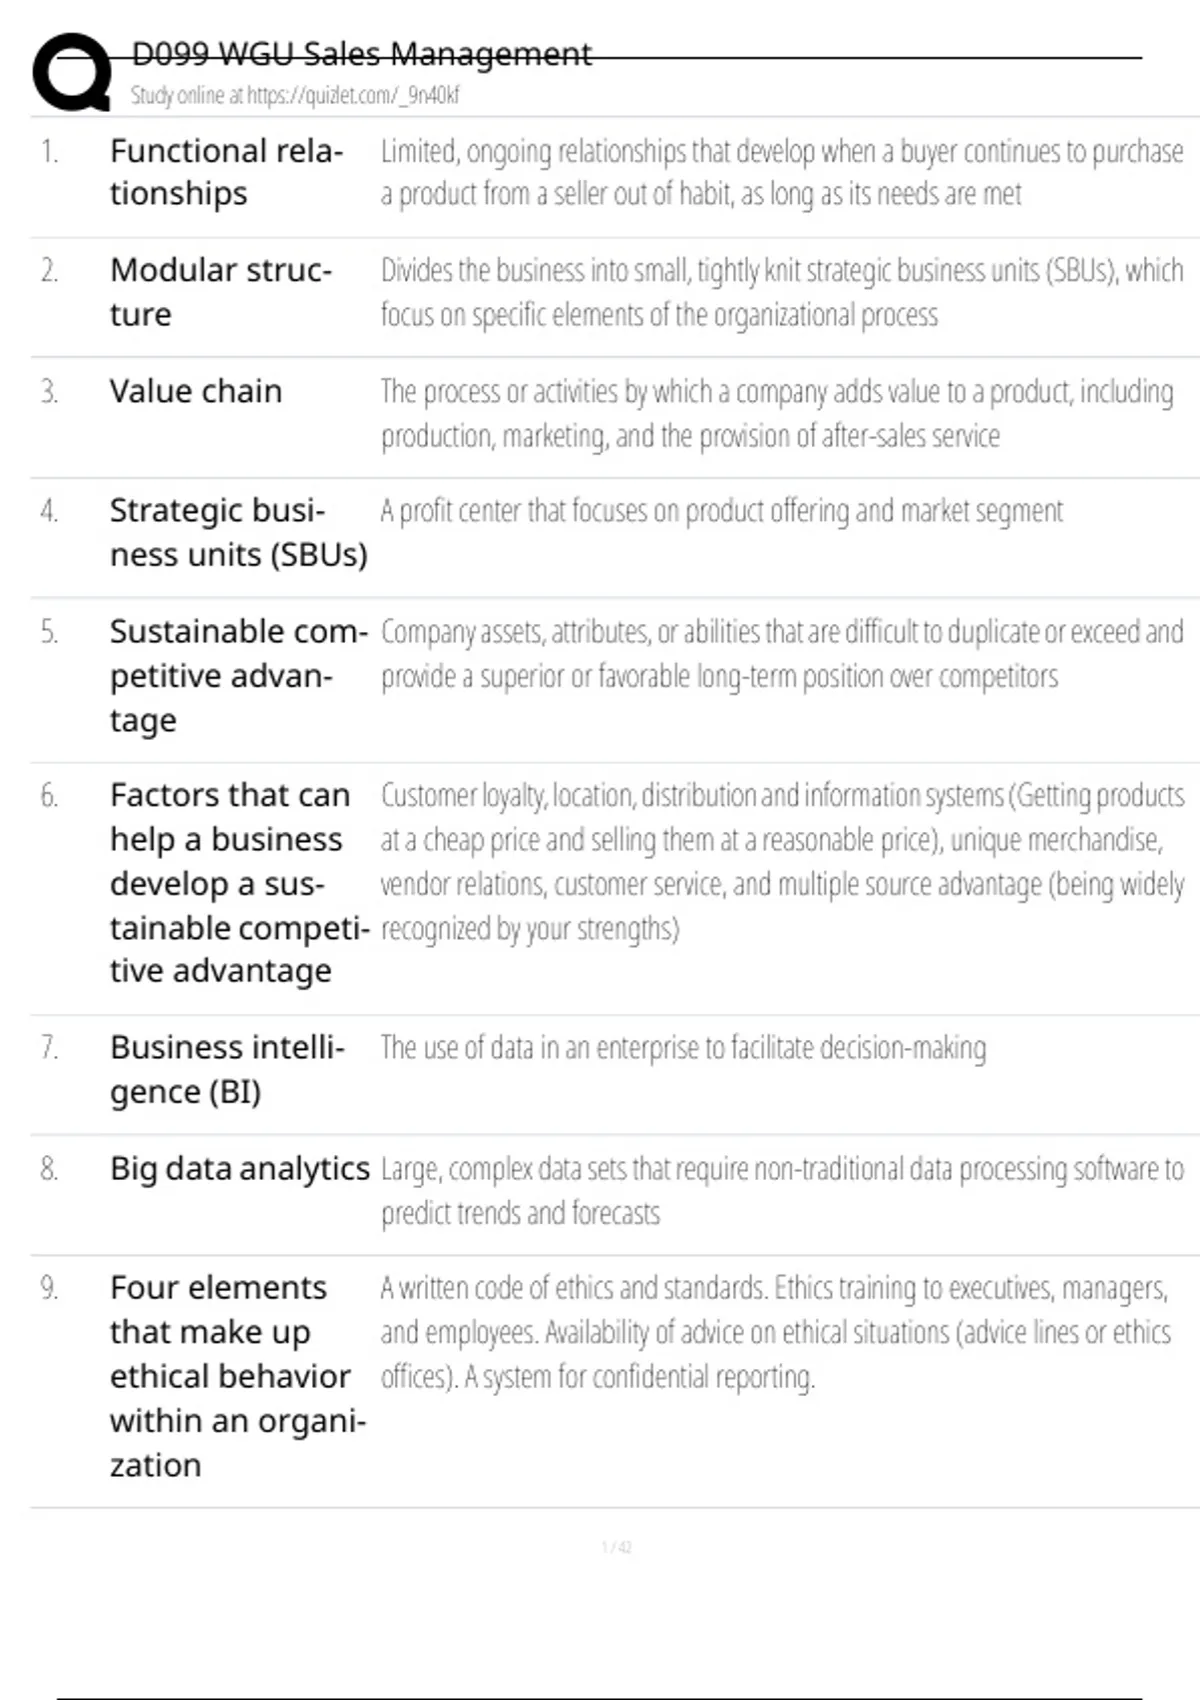The image size is (1200, 1700).
Task: Click the D099 WGU Sales Management title
Action: (x=361, y=54)
